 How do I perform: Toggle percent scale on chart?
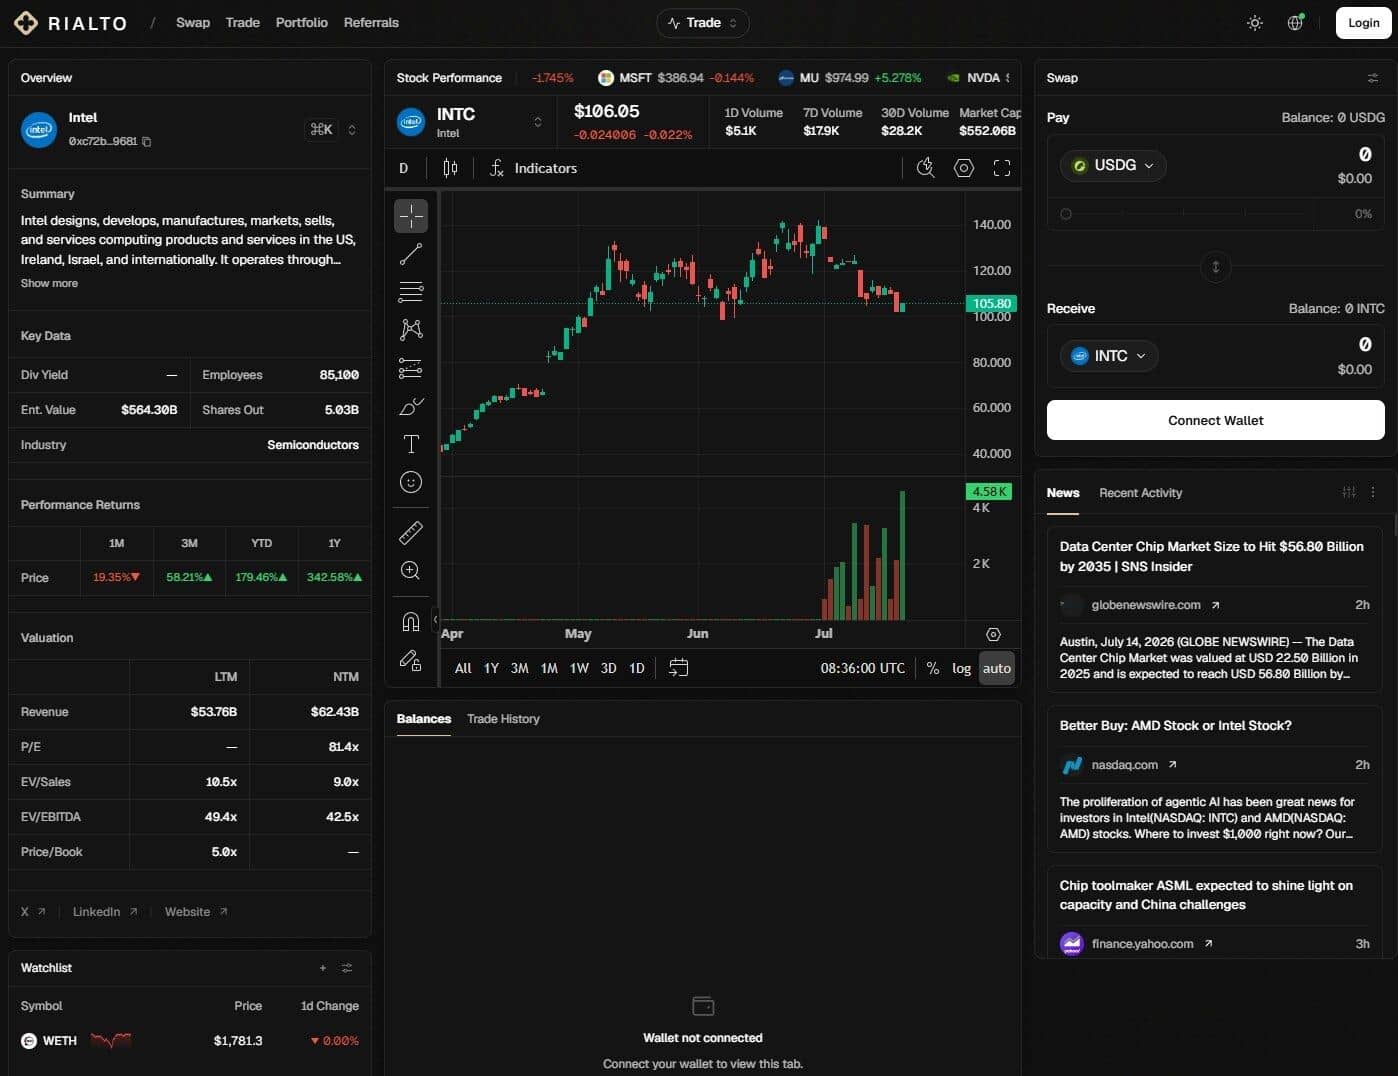pos(933,668)
